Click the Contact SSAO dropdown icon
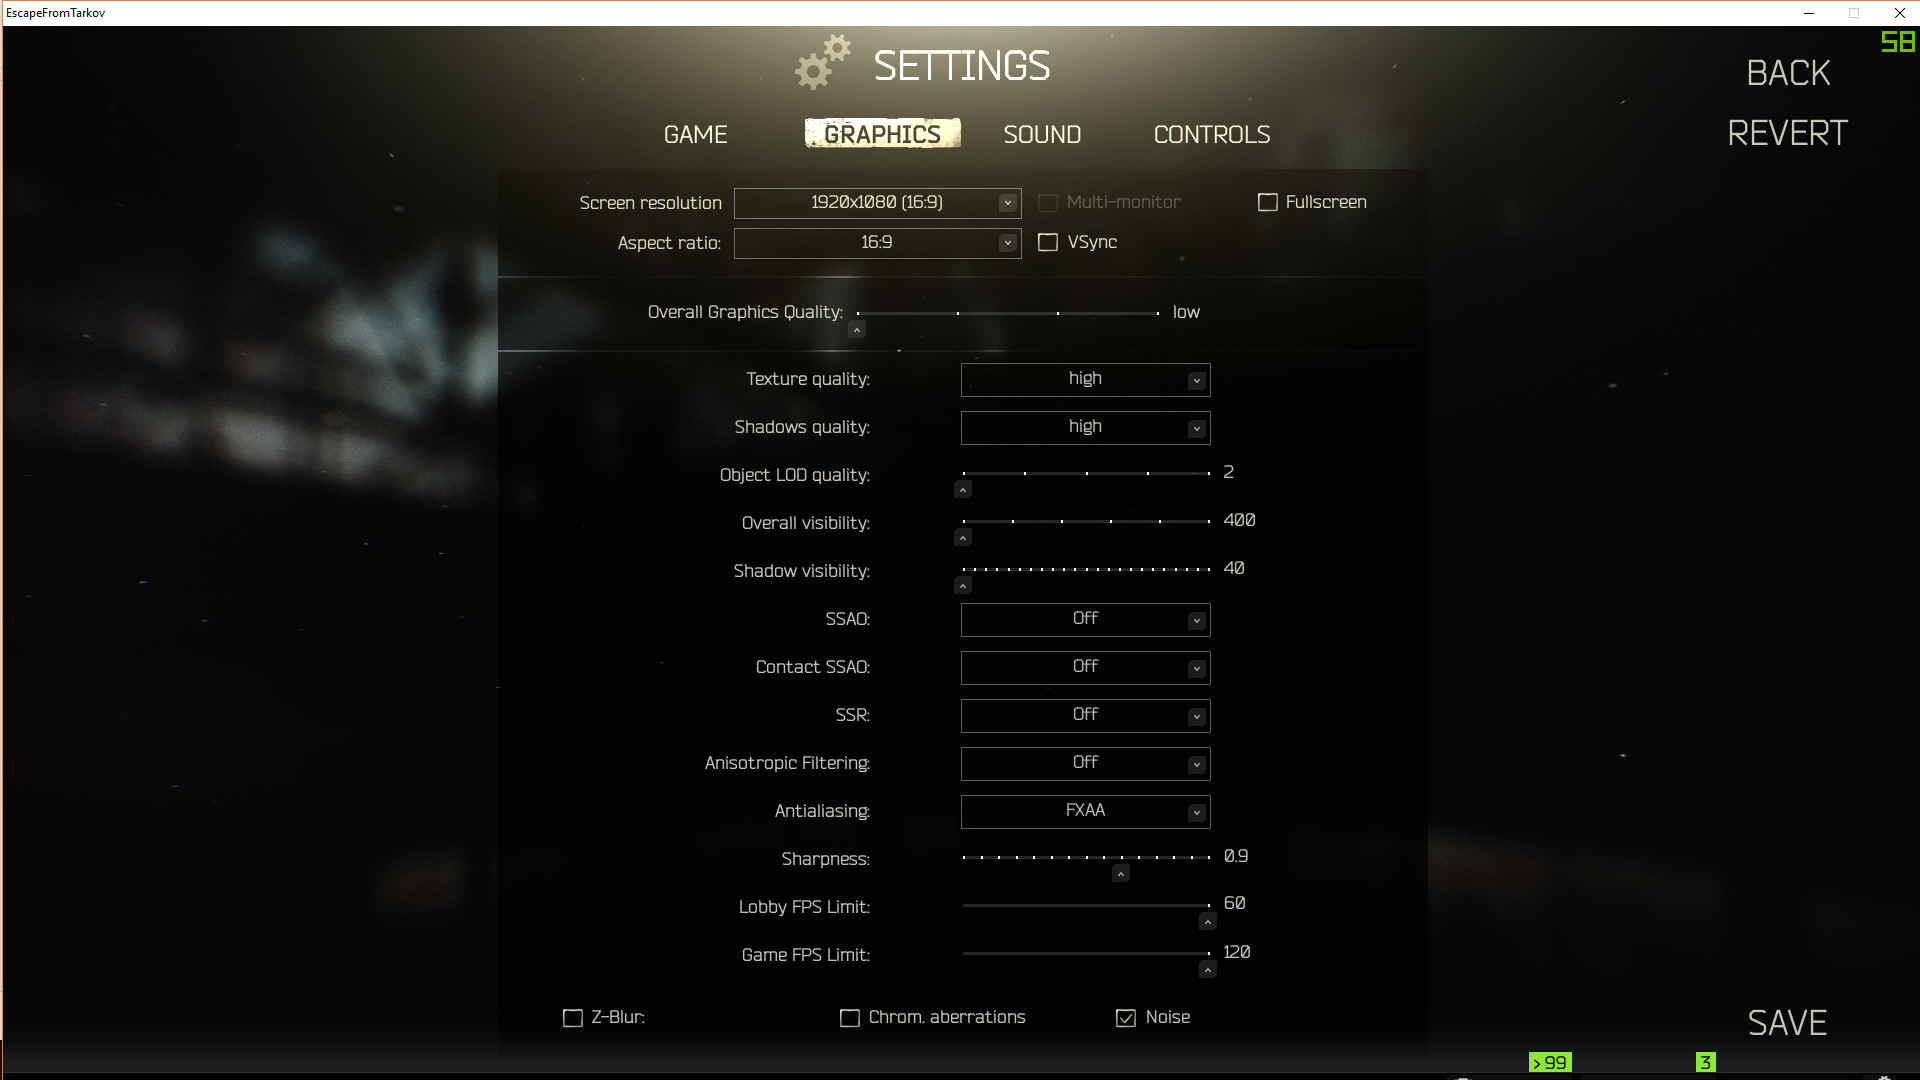This screenshot has width=1920, height=1080. click(1195, 667)
